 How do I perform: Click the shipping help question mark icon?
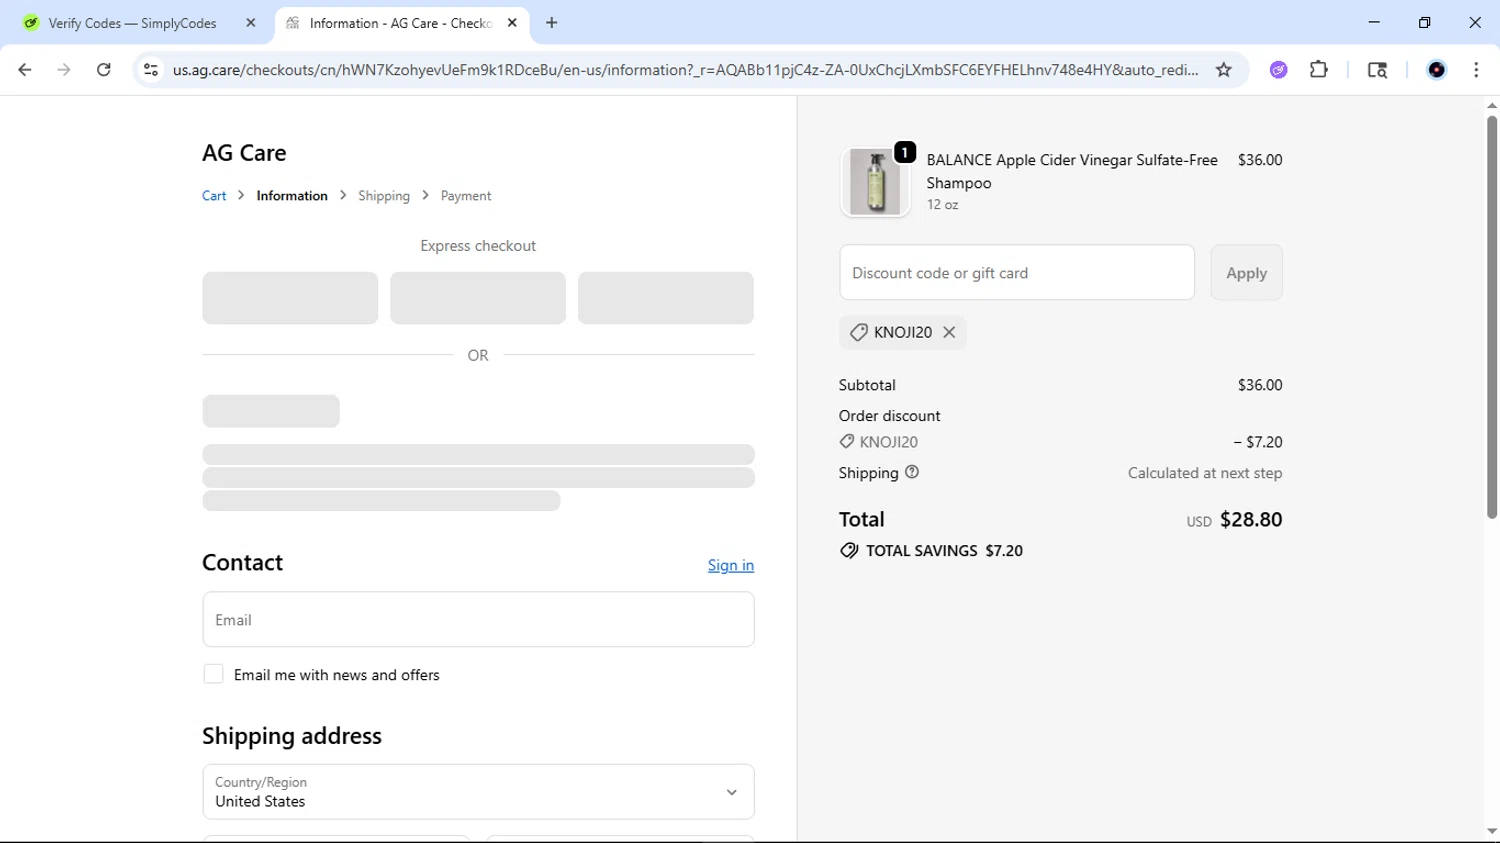(x=912, y=472)
